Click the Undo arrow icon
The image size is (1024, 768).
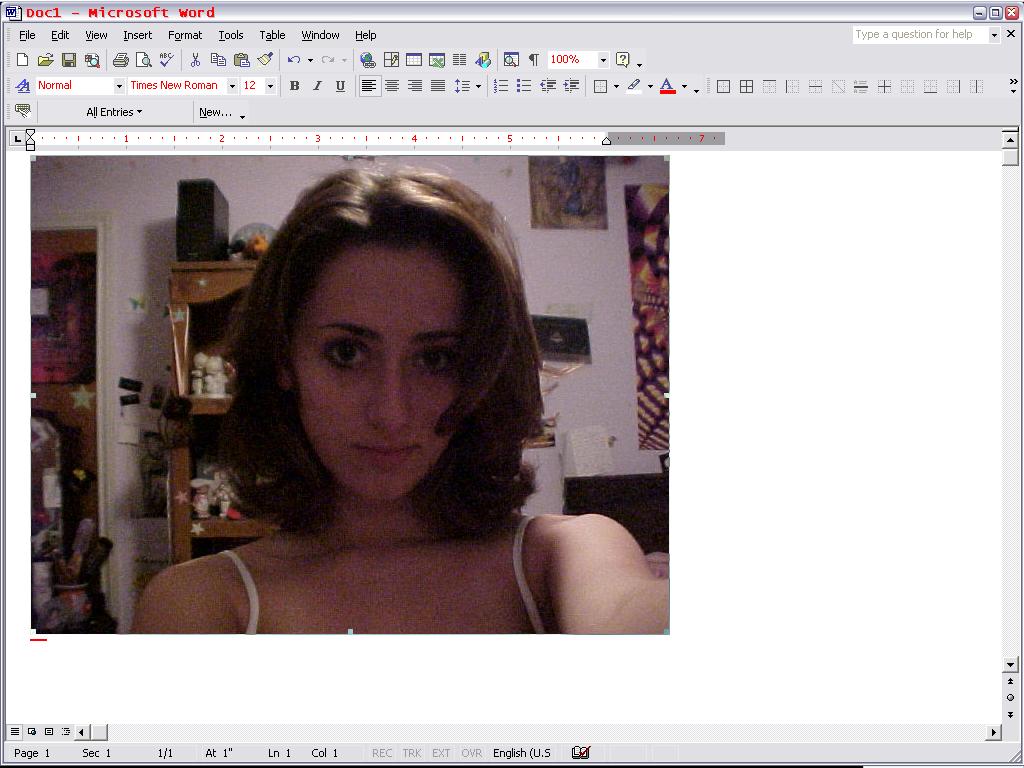tap(293, 60)
